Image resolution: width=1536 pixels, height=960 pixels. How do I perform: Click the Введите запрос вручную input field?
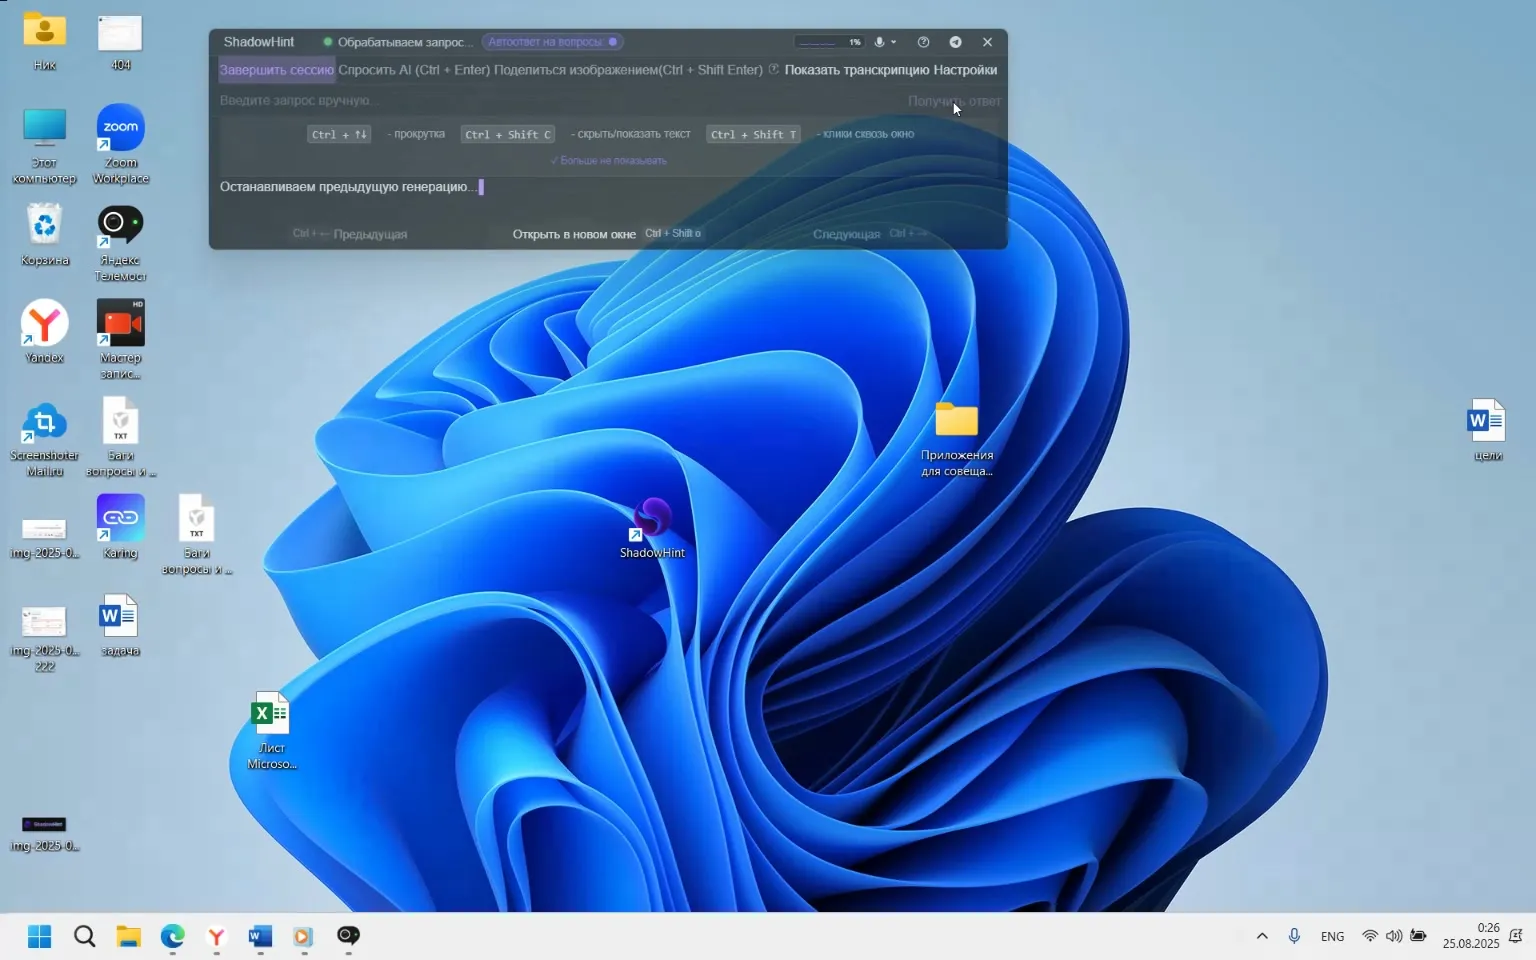click(550, 101)
